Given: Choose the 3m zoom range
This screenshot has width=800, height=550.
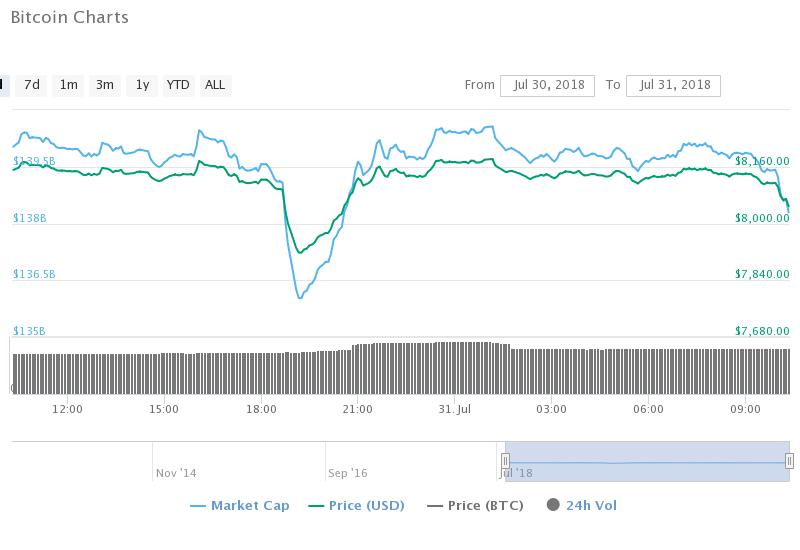Looking at the screenshot, I should point(105,85).
